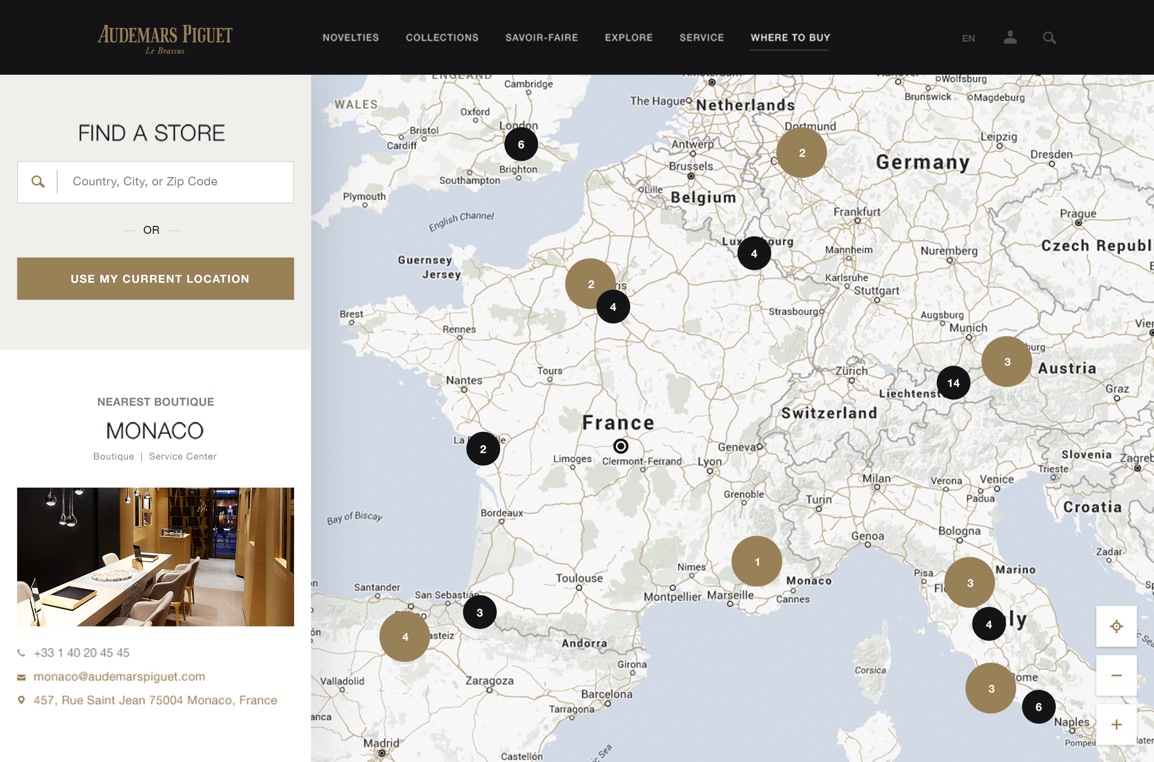
Task: Select the Monaco gold marker showing 1
Action: [x=757, y=561]
